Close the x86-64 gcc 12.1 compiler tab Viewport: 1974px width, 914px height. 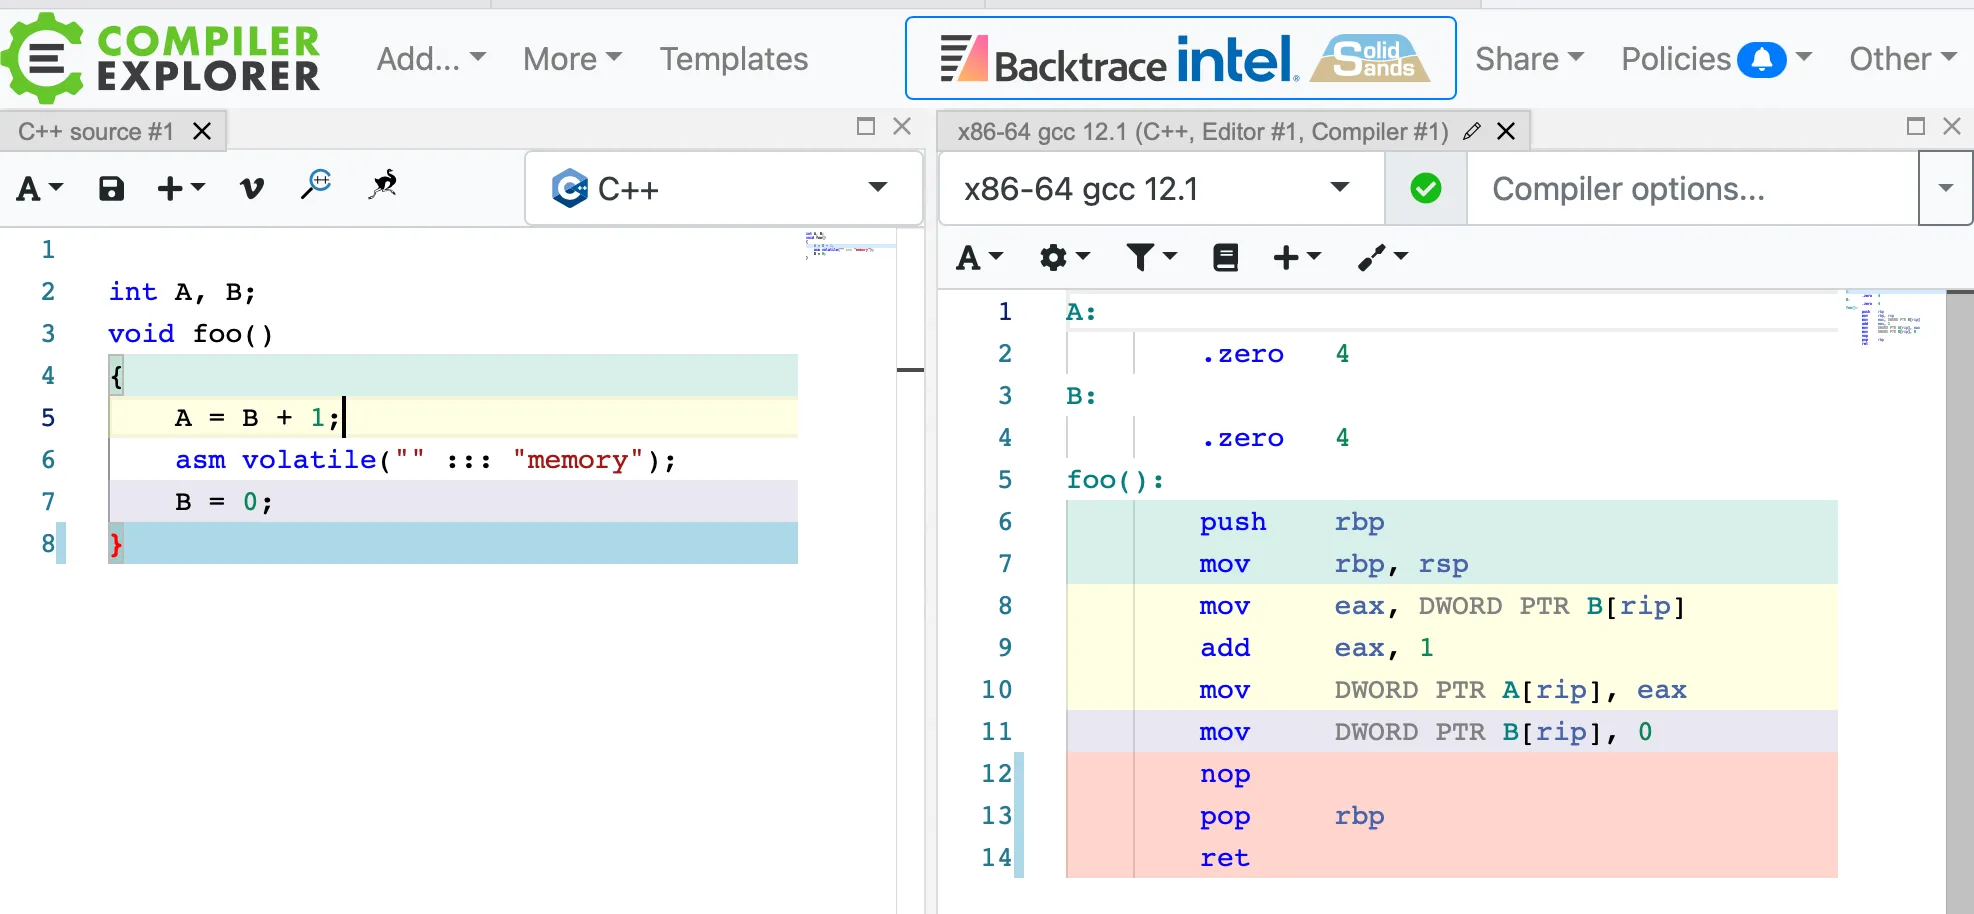pyautogui.click(x=1506, y=131)
